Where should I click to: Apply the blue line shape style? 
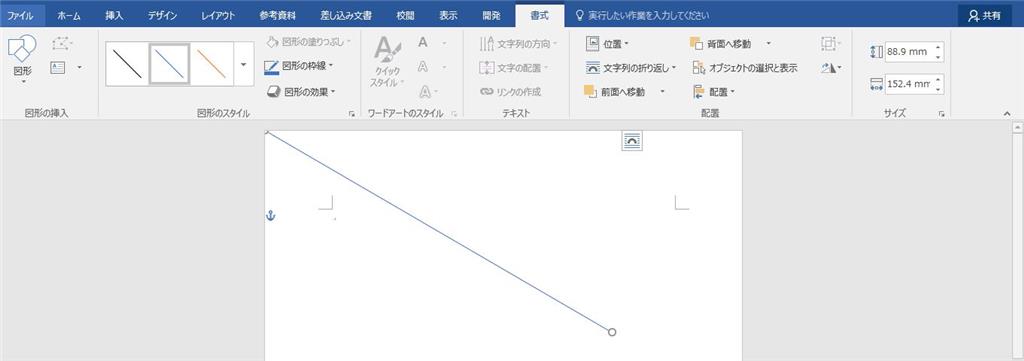coord(170,64)
